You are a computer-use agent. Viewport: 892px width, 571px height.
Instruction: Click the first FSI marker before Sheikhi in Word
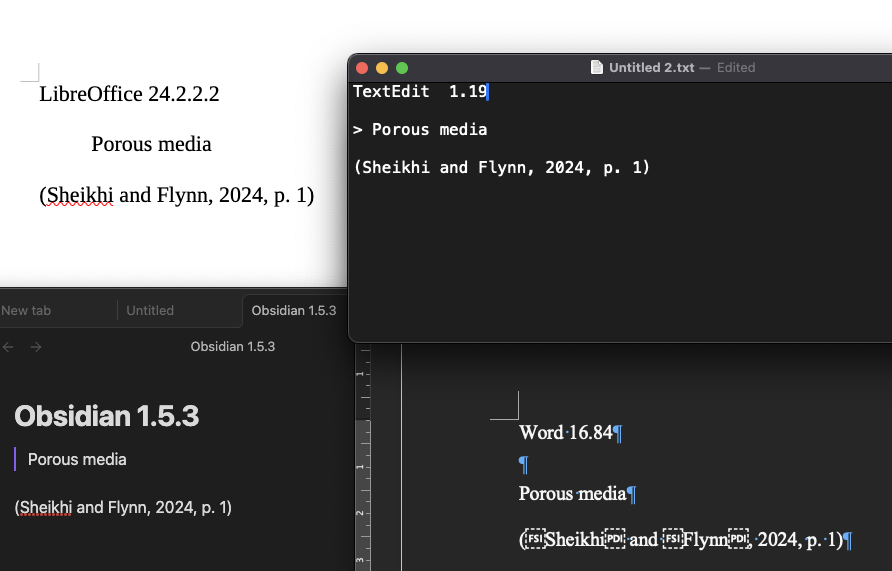534,539
